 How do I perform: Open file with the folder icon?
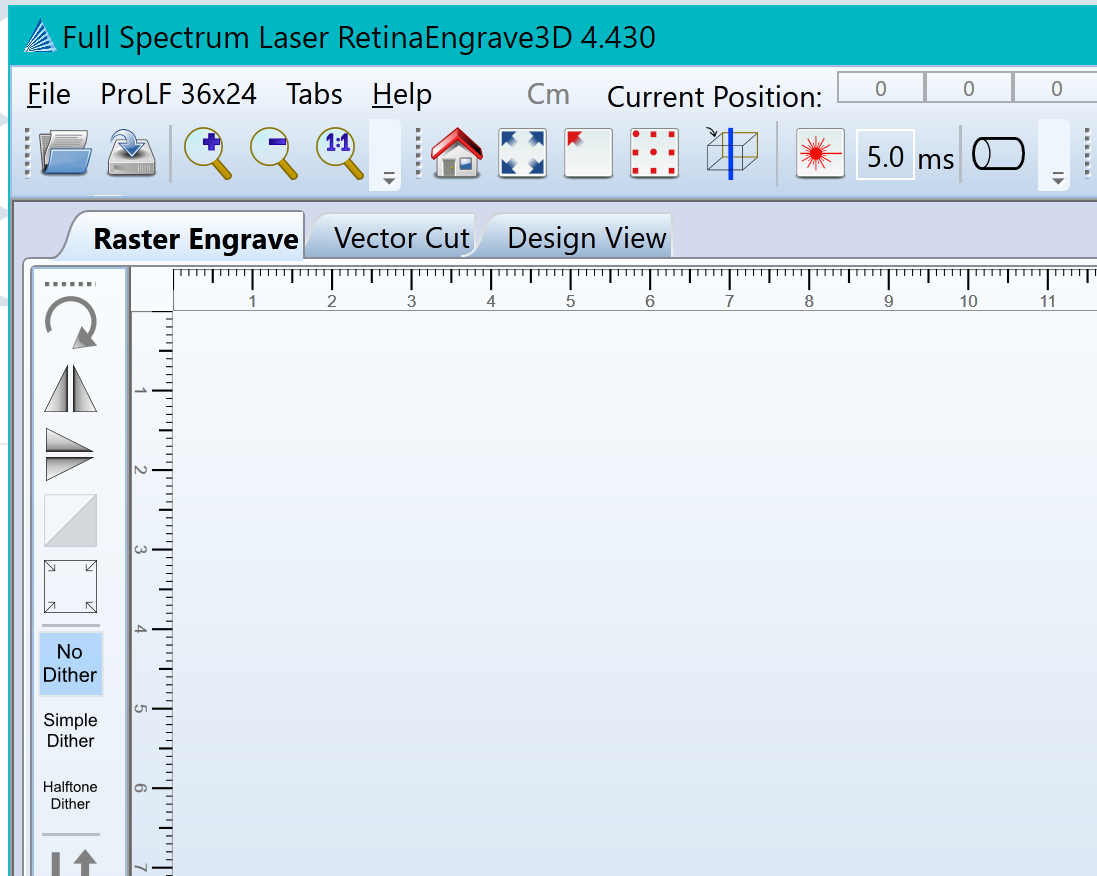coord(66,153)
